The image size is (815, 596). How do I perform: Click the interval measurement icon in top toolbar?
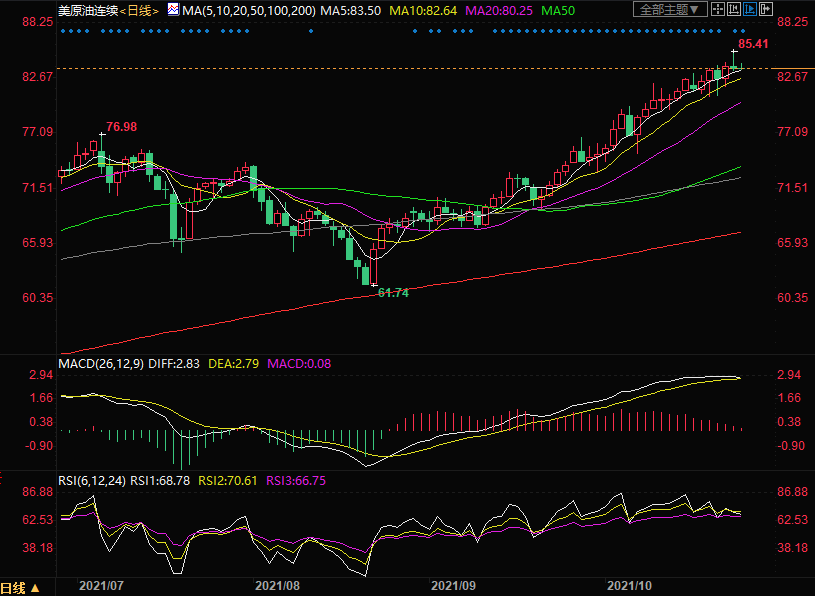[734, 9]
